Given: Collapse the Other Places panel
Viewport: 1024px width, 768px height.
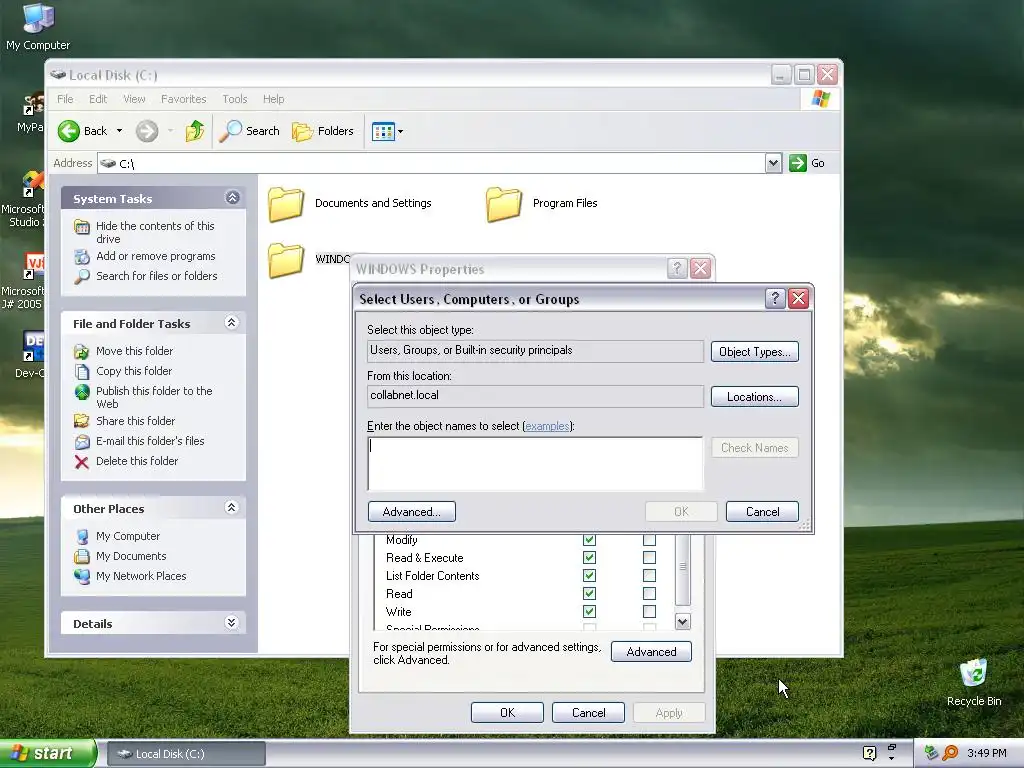Looking at the screenshot, I should 231,507.
